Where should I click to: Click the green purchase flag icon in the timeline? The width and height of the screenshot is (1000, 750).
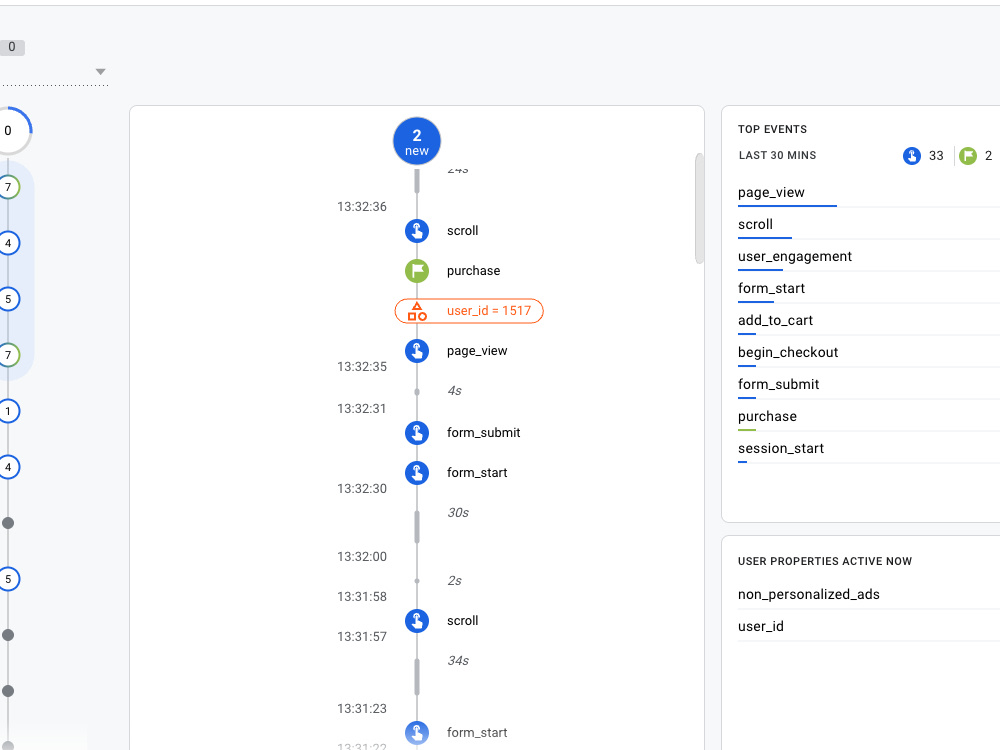click(x=416, y=270)
